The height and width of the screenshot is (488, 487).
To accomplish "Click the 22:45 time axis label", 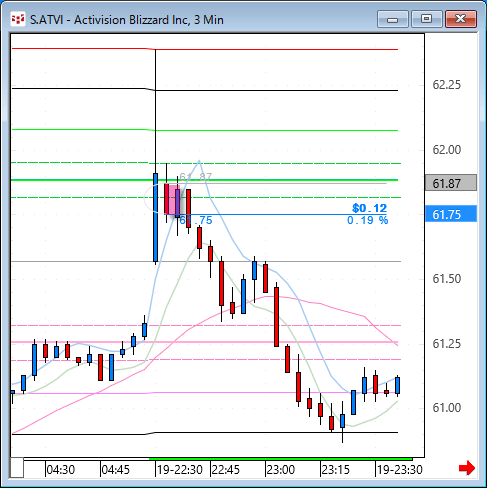I will 226,470.
